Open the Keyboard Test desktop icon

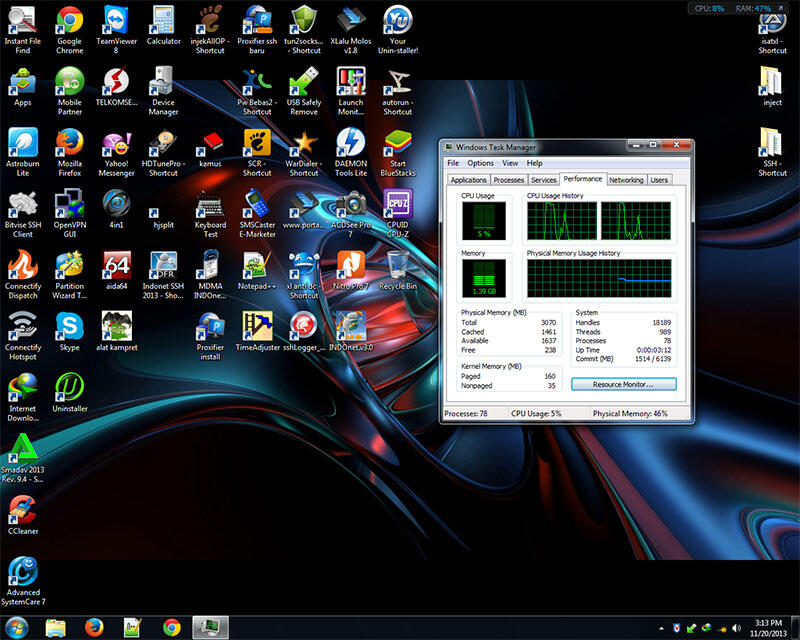(210, 213)
